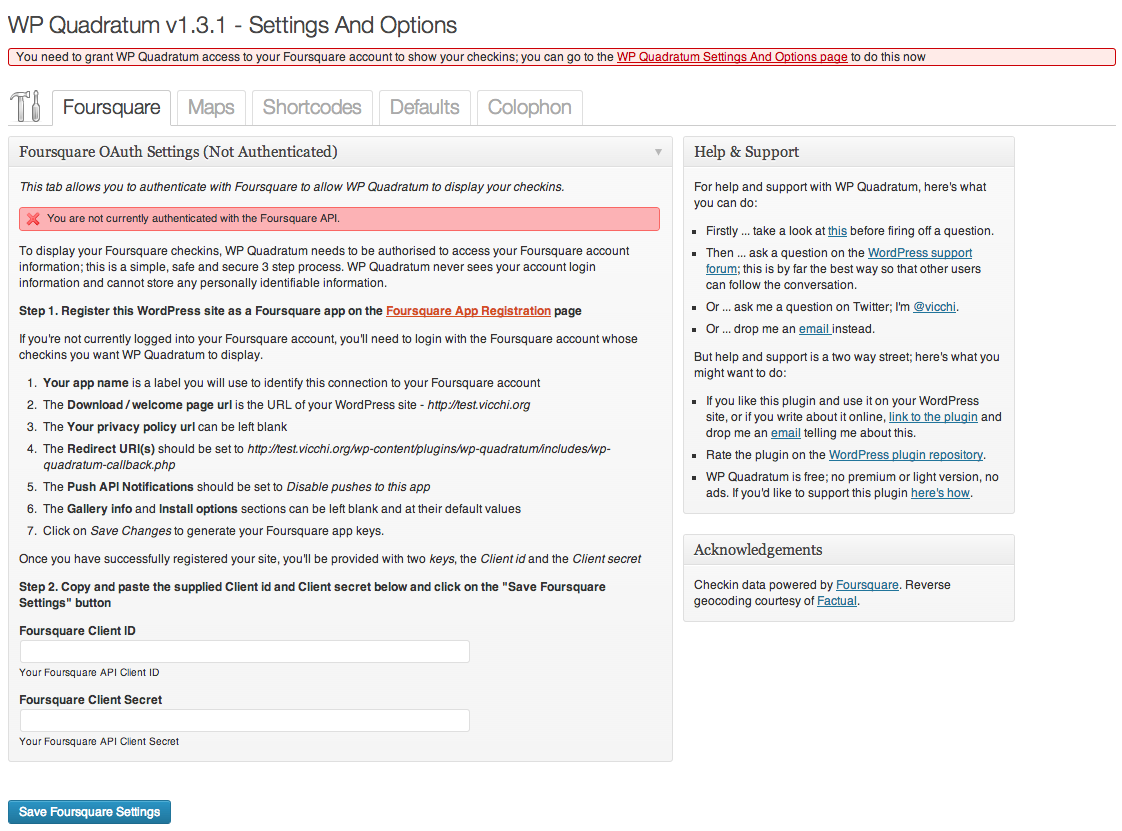Open the Foursquare link in Acknowledgements

[x=867, y=585]
